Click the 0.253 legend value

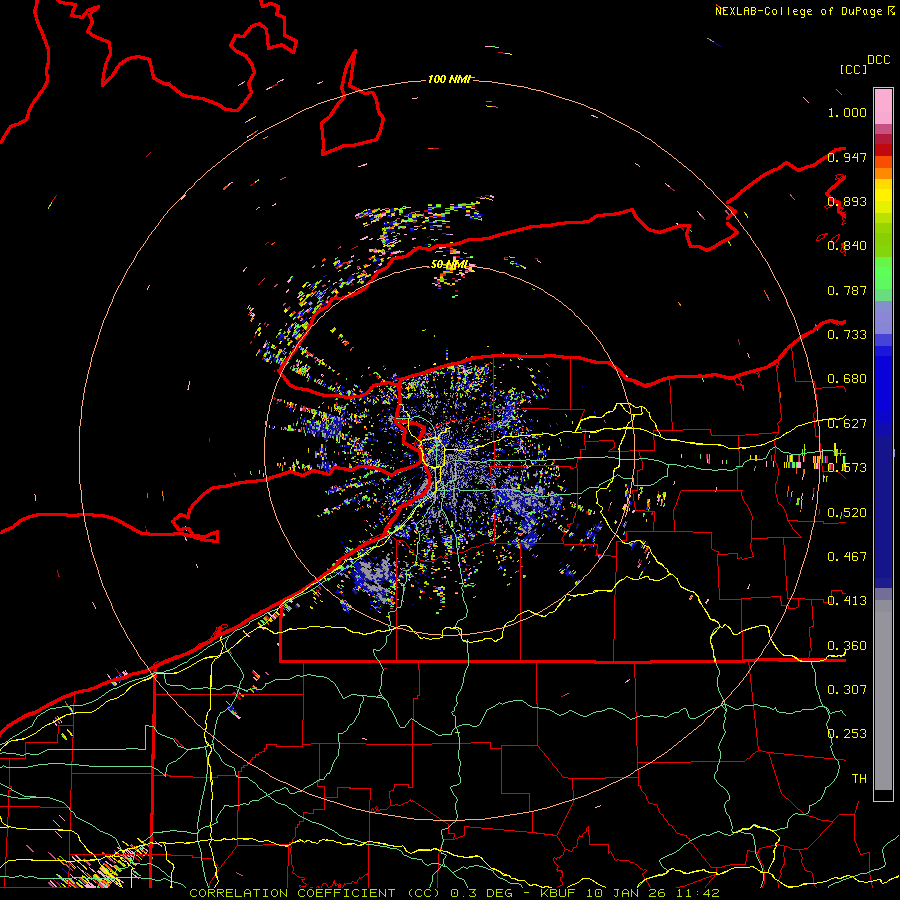click(x=847, y=734)
